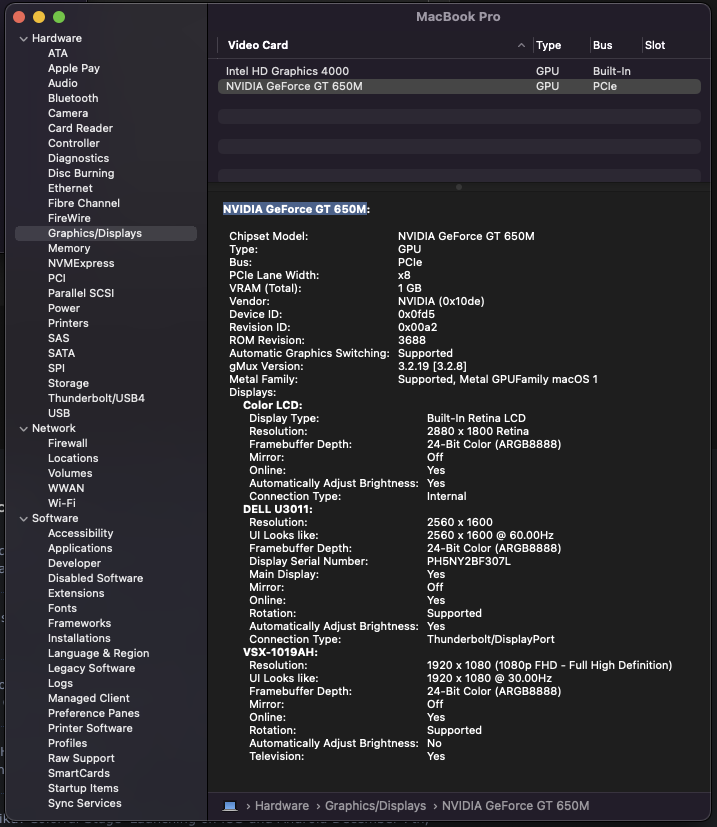This screenshot has height=827, width=717.
Task: Click the laptop icon in path bar
Action: (230, 806)
